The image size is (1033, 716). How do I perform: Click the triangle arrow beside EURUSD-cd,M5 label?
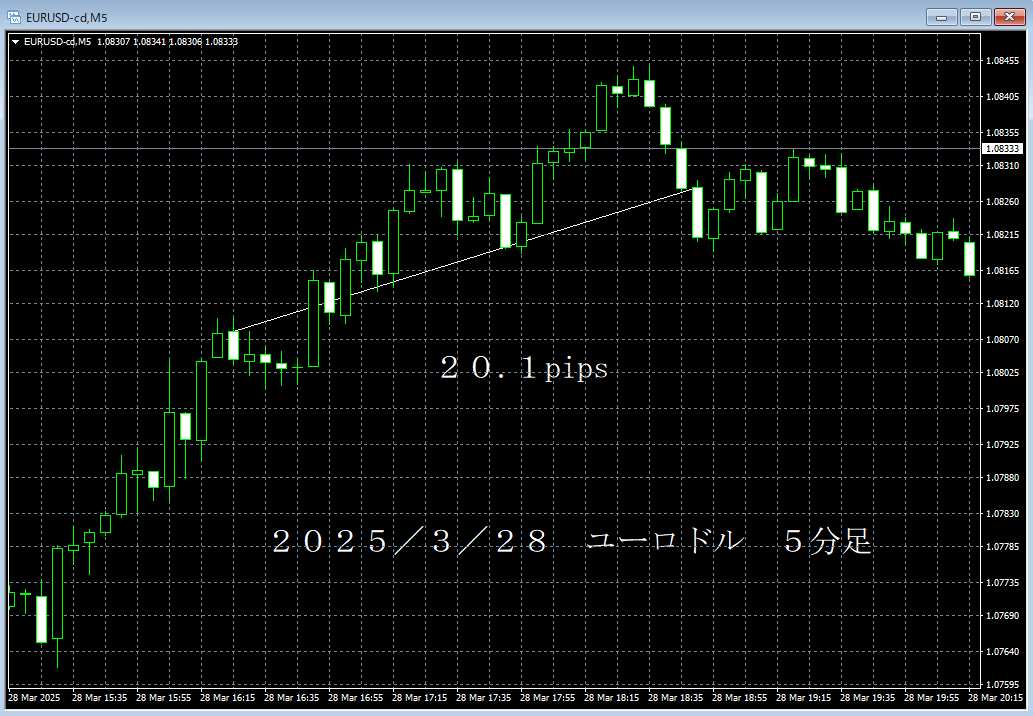tap(15, 41)
